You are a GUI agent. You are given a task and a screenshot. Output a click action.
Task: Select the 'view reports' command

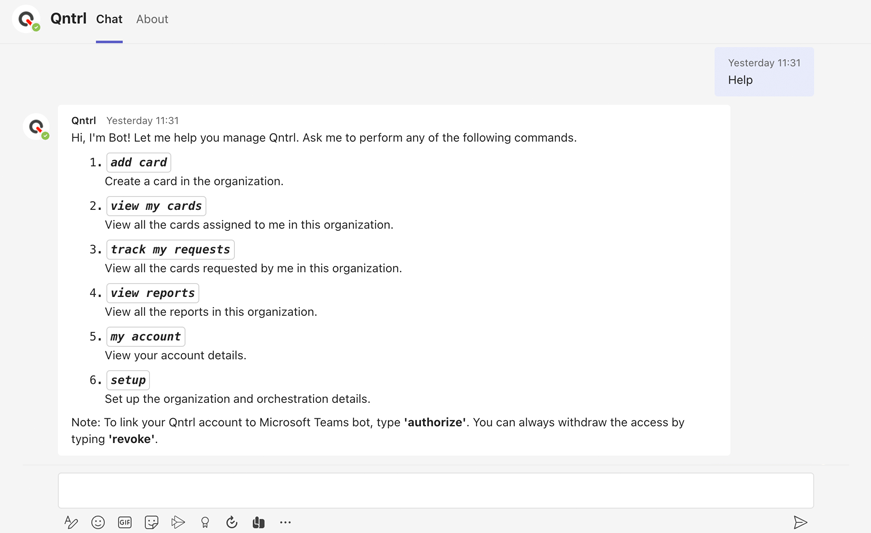(x=152, y=293)
